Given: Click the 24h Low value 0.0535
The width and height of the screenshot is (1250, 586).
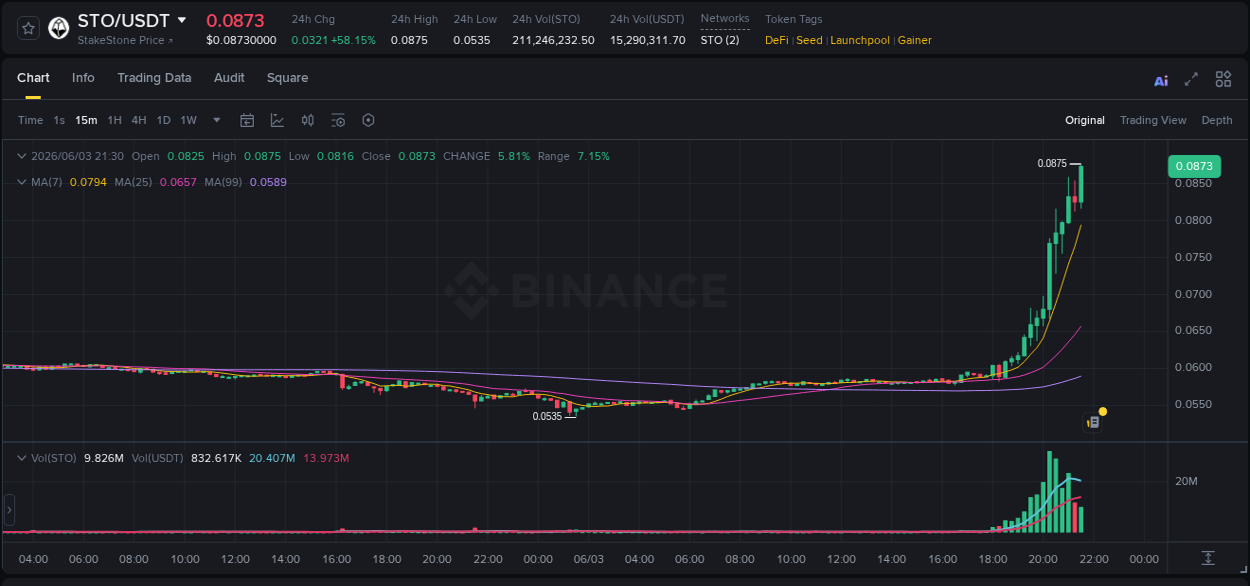Looking at the screenshot, I should click(x=471, y=40).
